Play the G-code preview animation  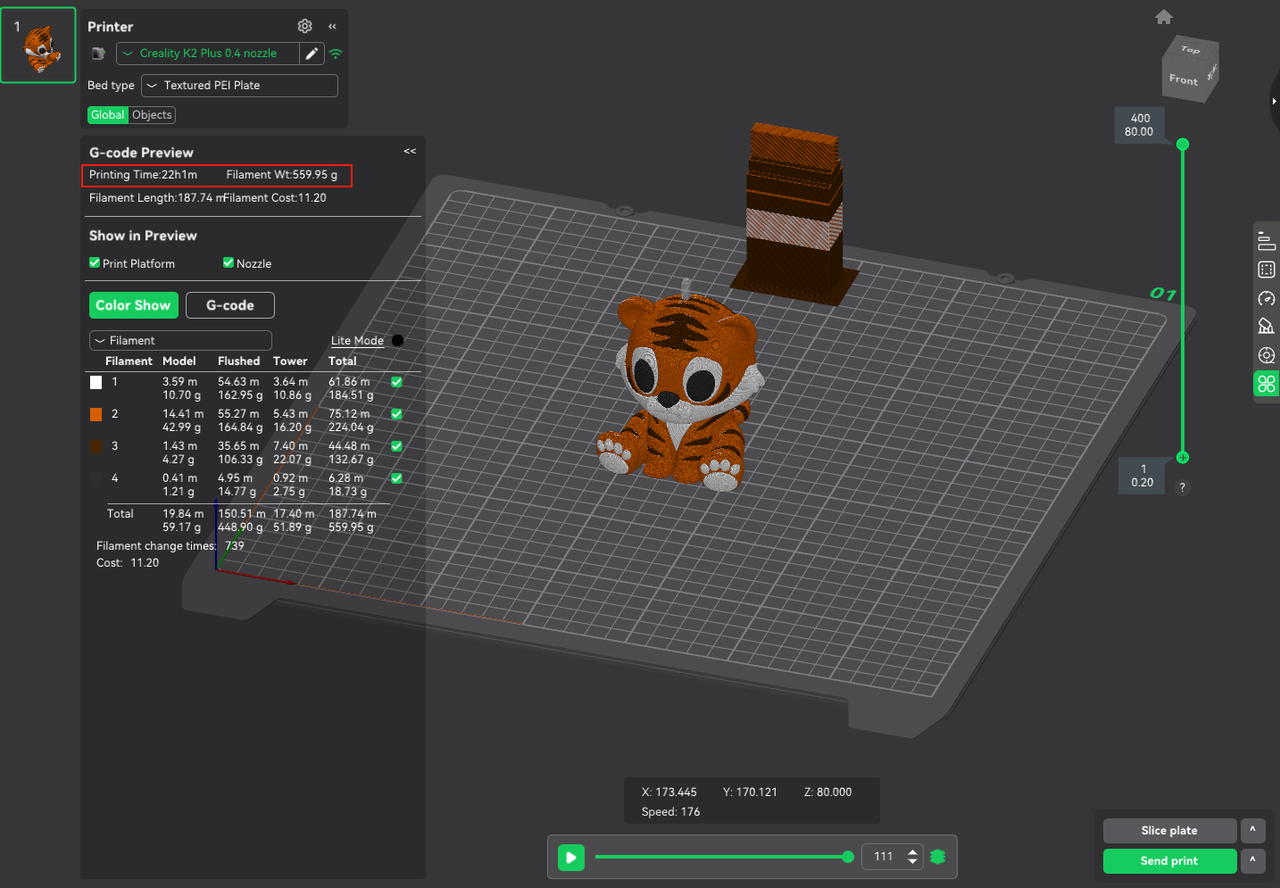(571, 857)
